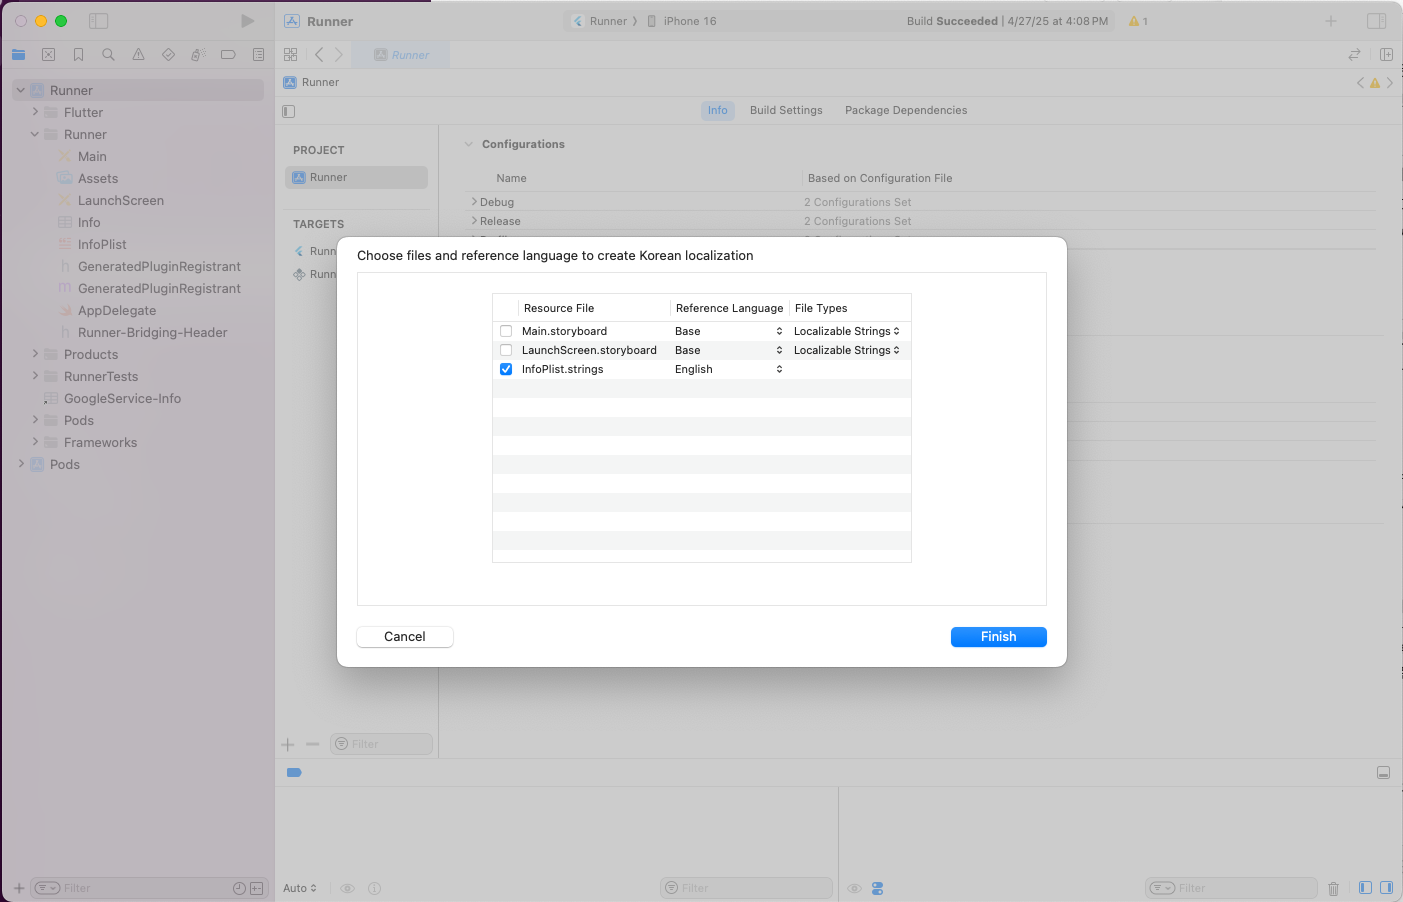Switch to the Info tab
This screenshot has height=902, width=1403.
tap(718, 110)
